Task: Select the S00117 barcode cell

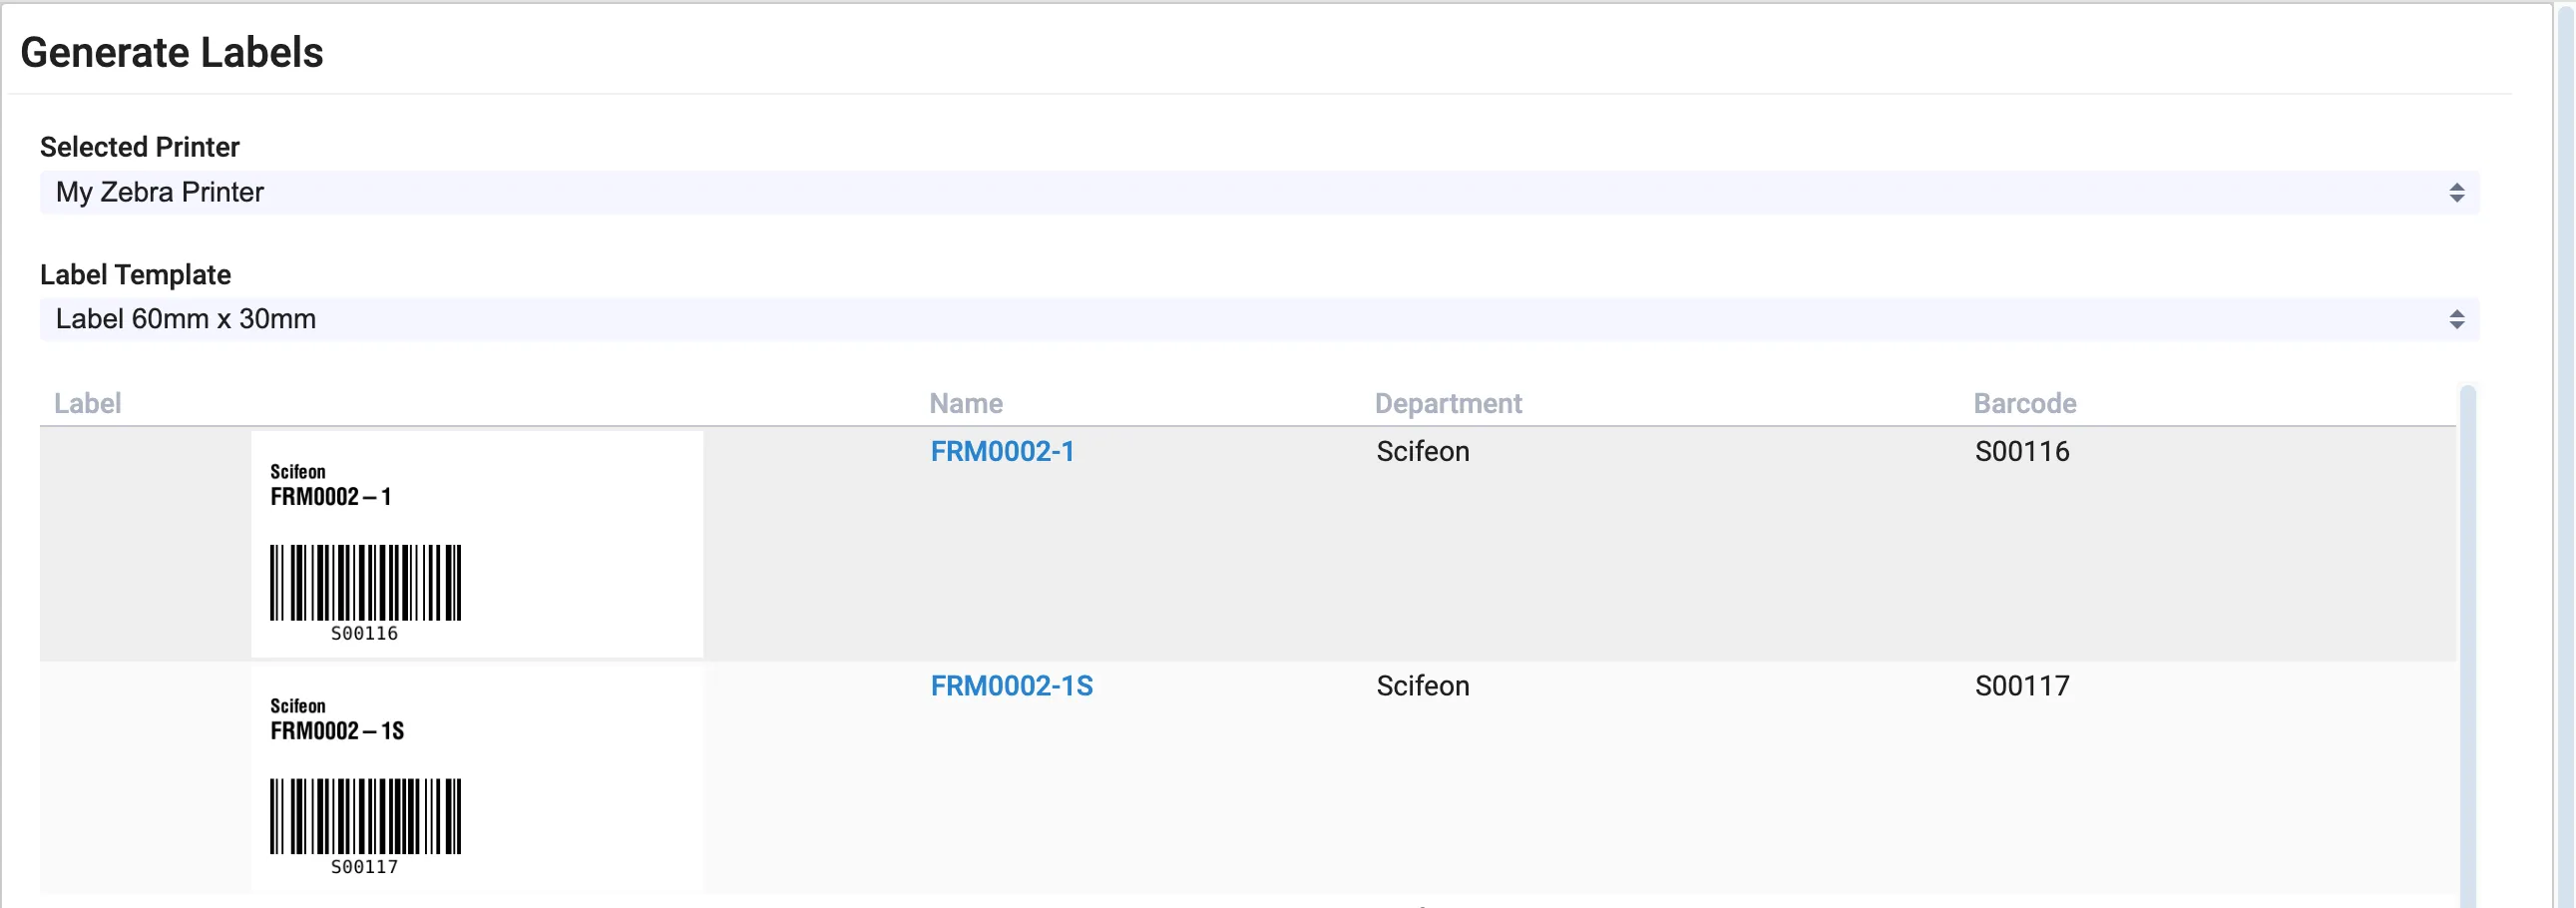Action: 2021,686
